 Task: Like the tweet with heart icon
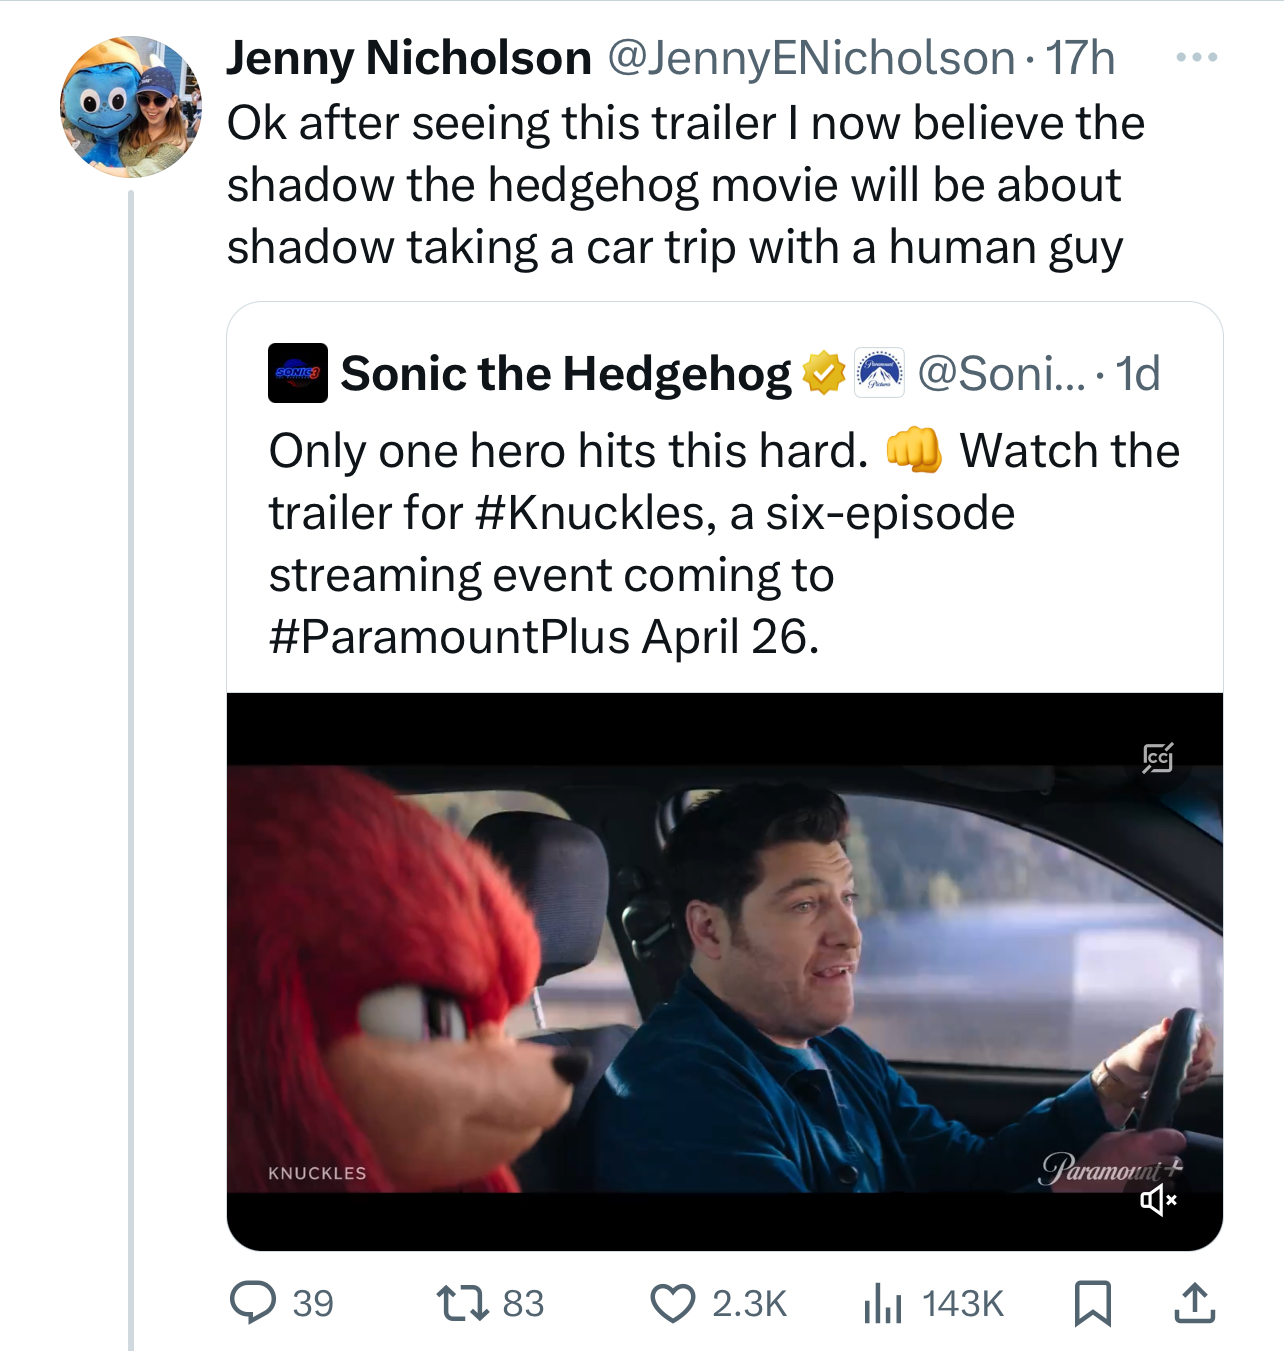673,1304
